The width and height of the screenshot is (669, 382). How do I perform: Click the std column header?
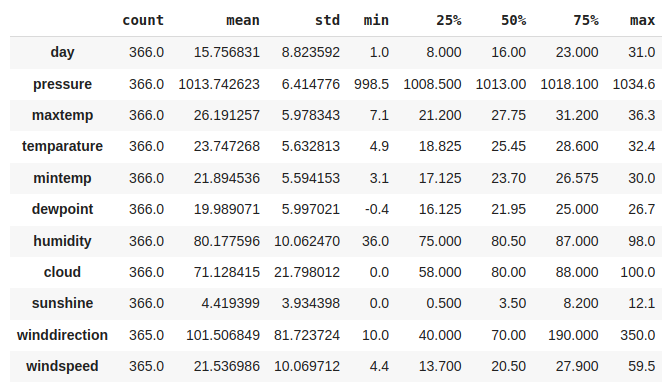(x=327, y=20)
